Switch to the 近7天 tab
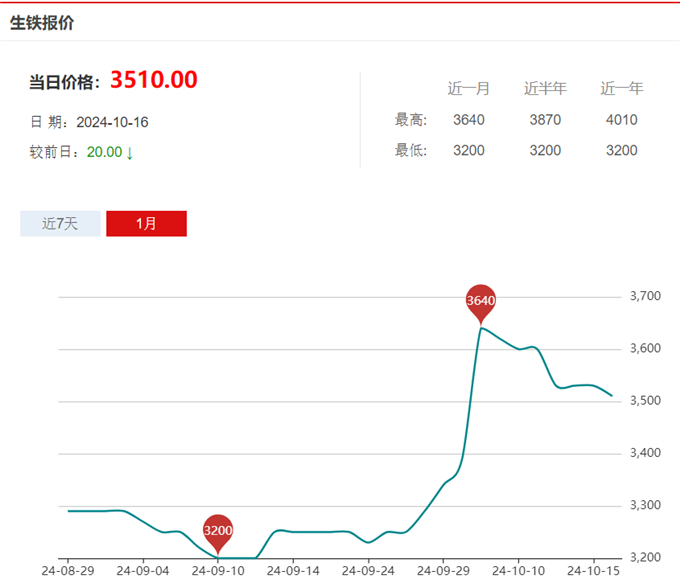 point(59,224)
